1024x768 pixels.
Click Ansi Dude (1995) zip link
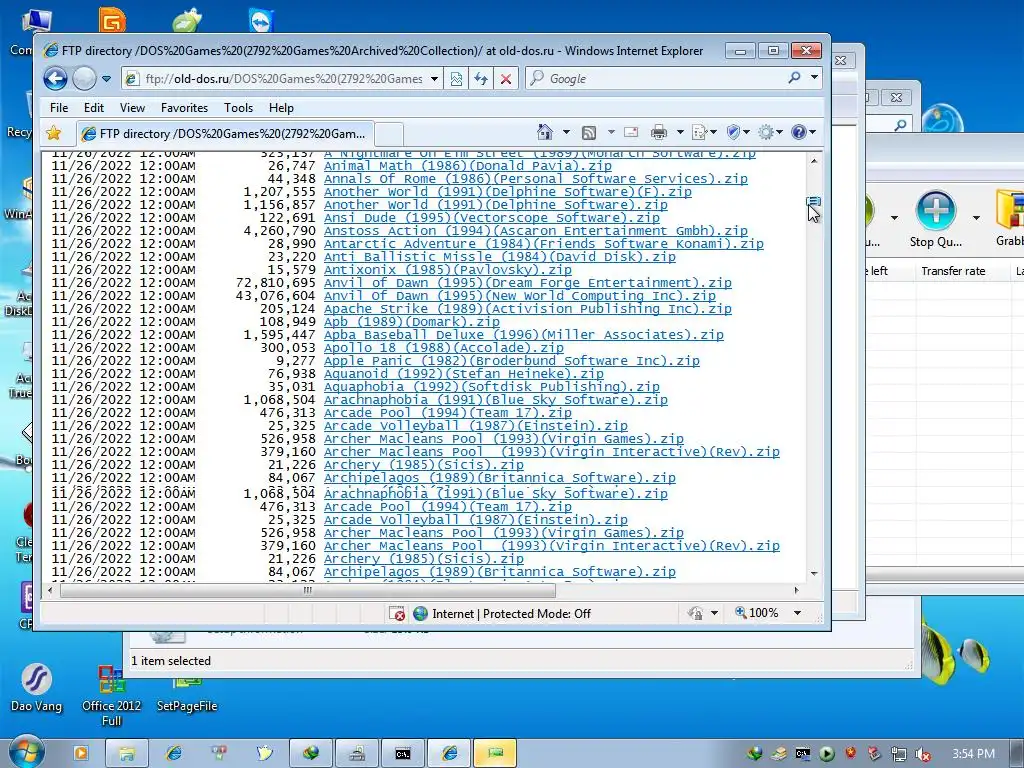tap(492, 218)
